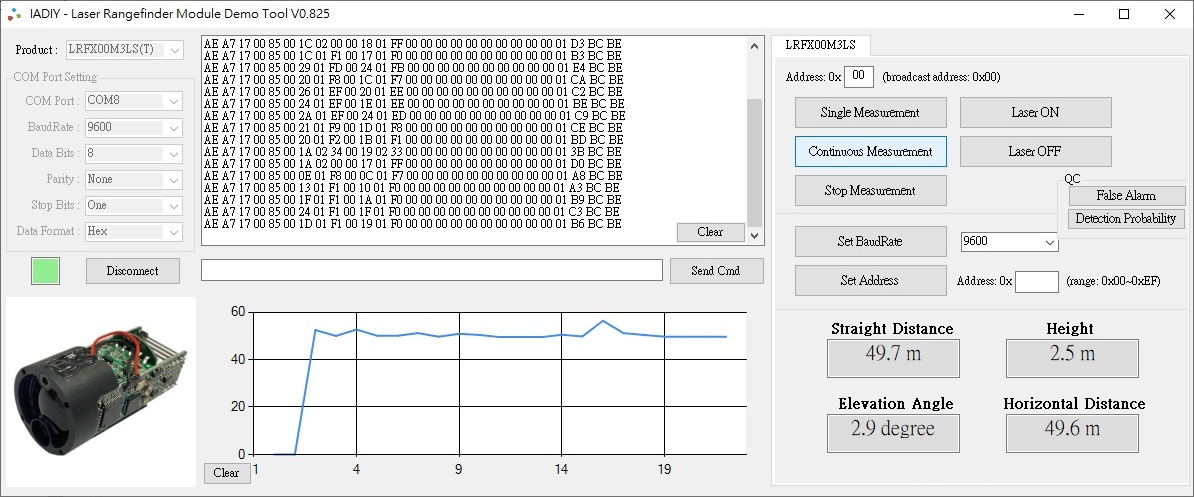Viewport: 1194px width, 497px height.
Task: Click the command input text field
Action: pos(431,271)
